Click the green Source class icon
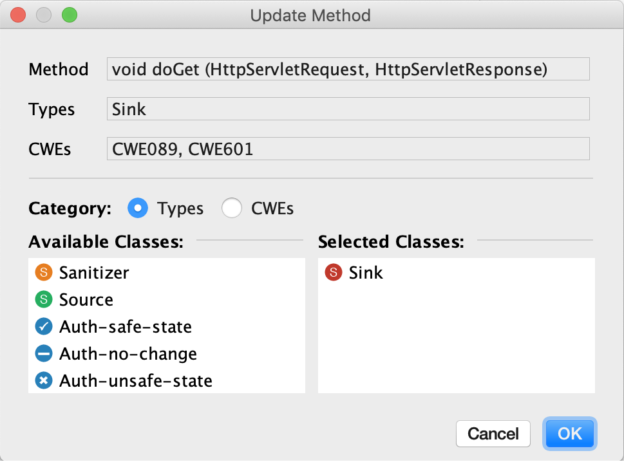The image size is (624, 462). [x=44, y=300]
